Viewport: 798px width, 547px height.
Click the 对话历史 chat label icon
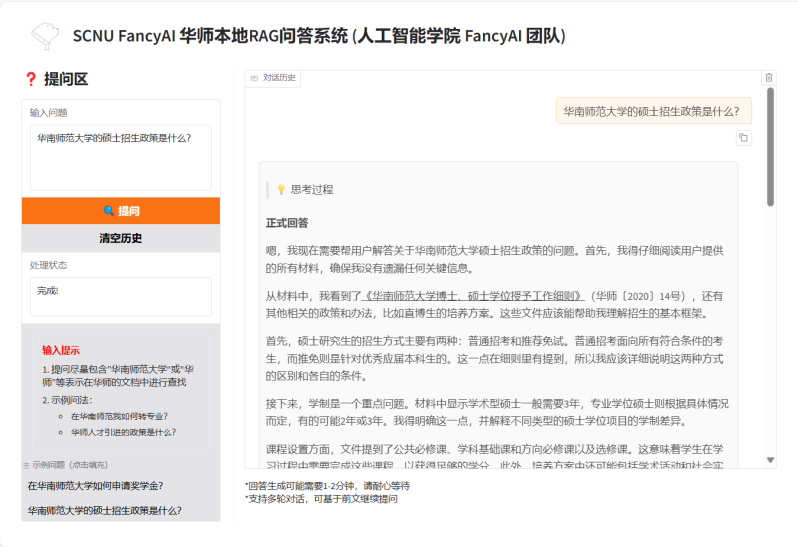255,78
